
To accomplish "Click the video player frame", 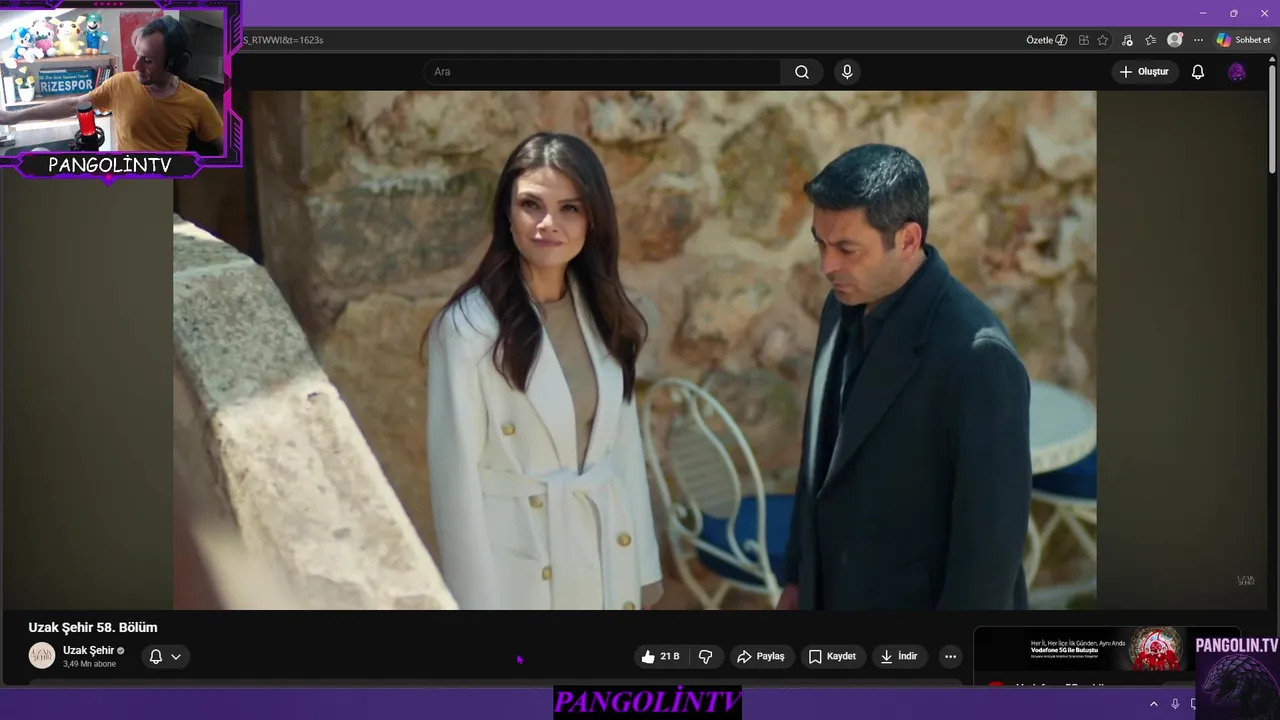I will pos(635,350).
